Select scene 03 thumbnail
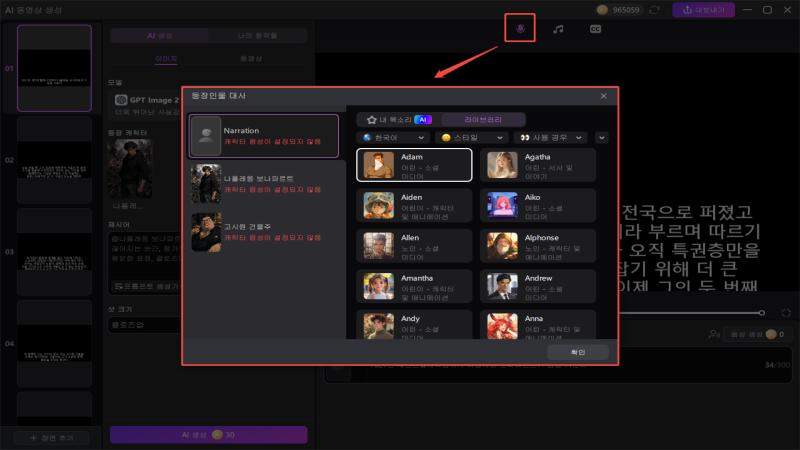 tap(55, 252)
